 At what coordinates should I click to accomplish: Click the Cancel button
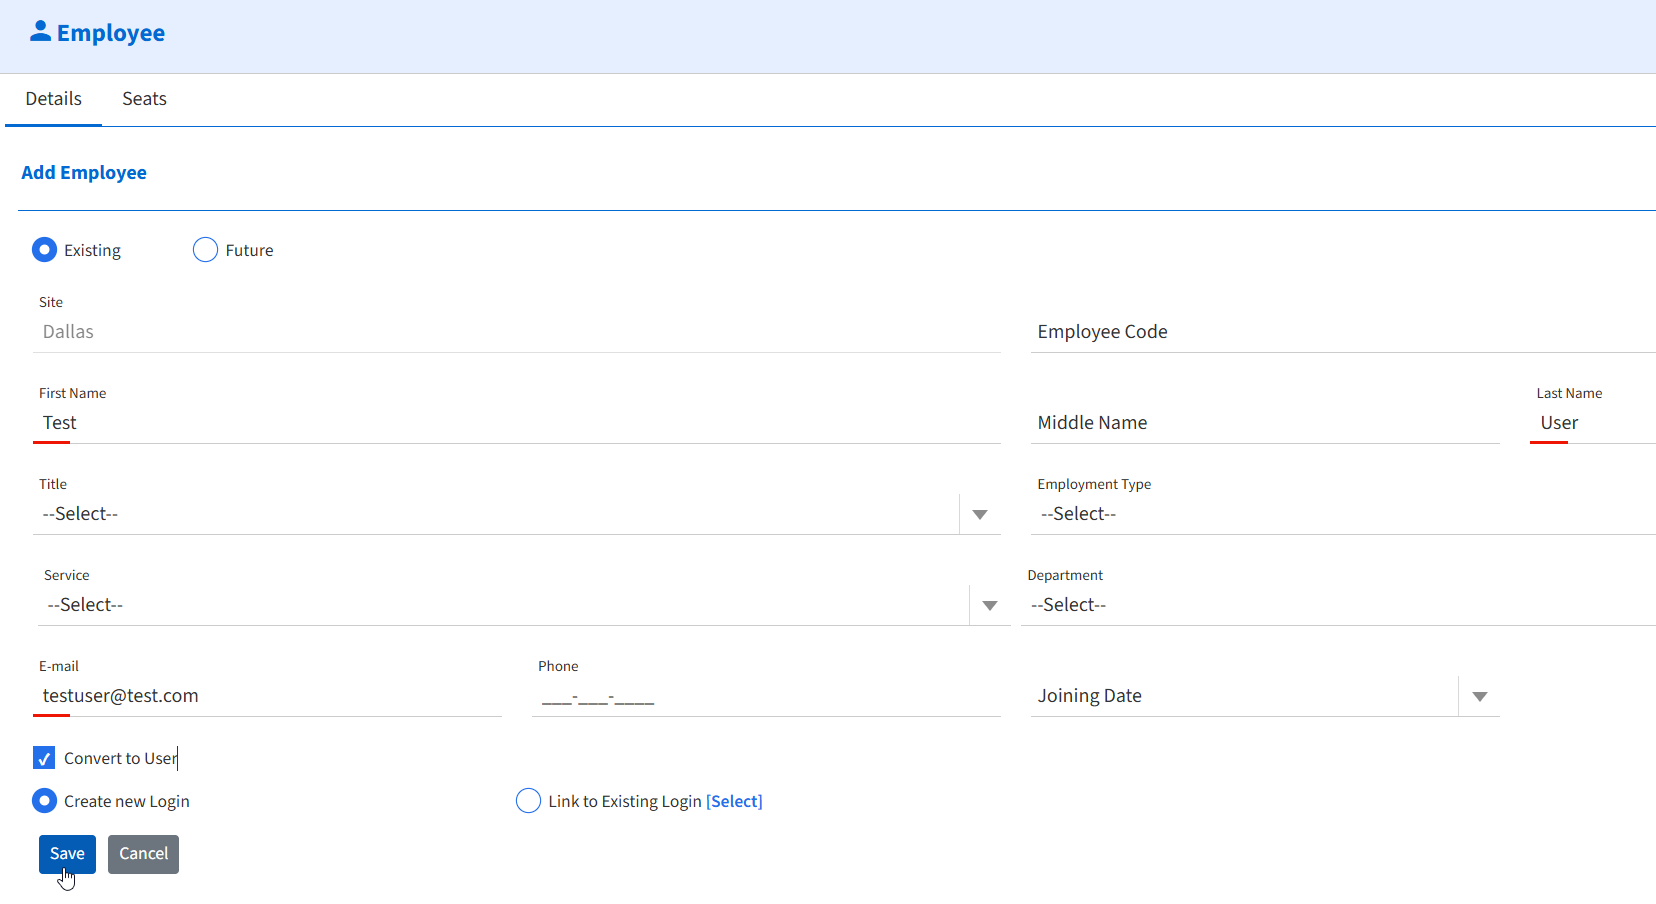pos(143,853)
